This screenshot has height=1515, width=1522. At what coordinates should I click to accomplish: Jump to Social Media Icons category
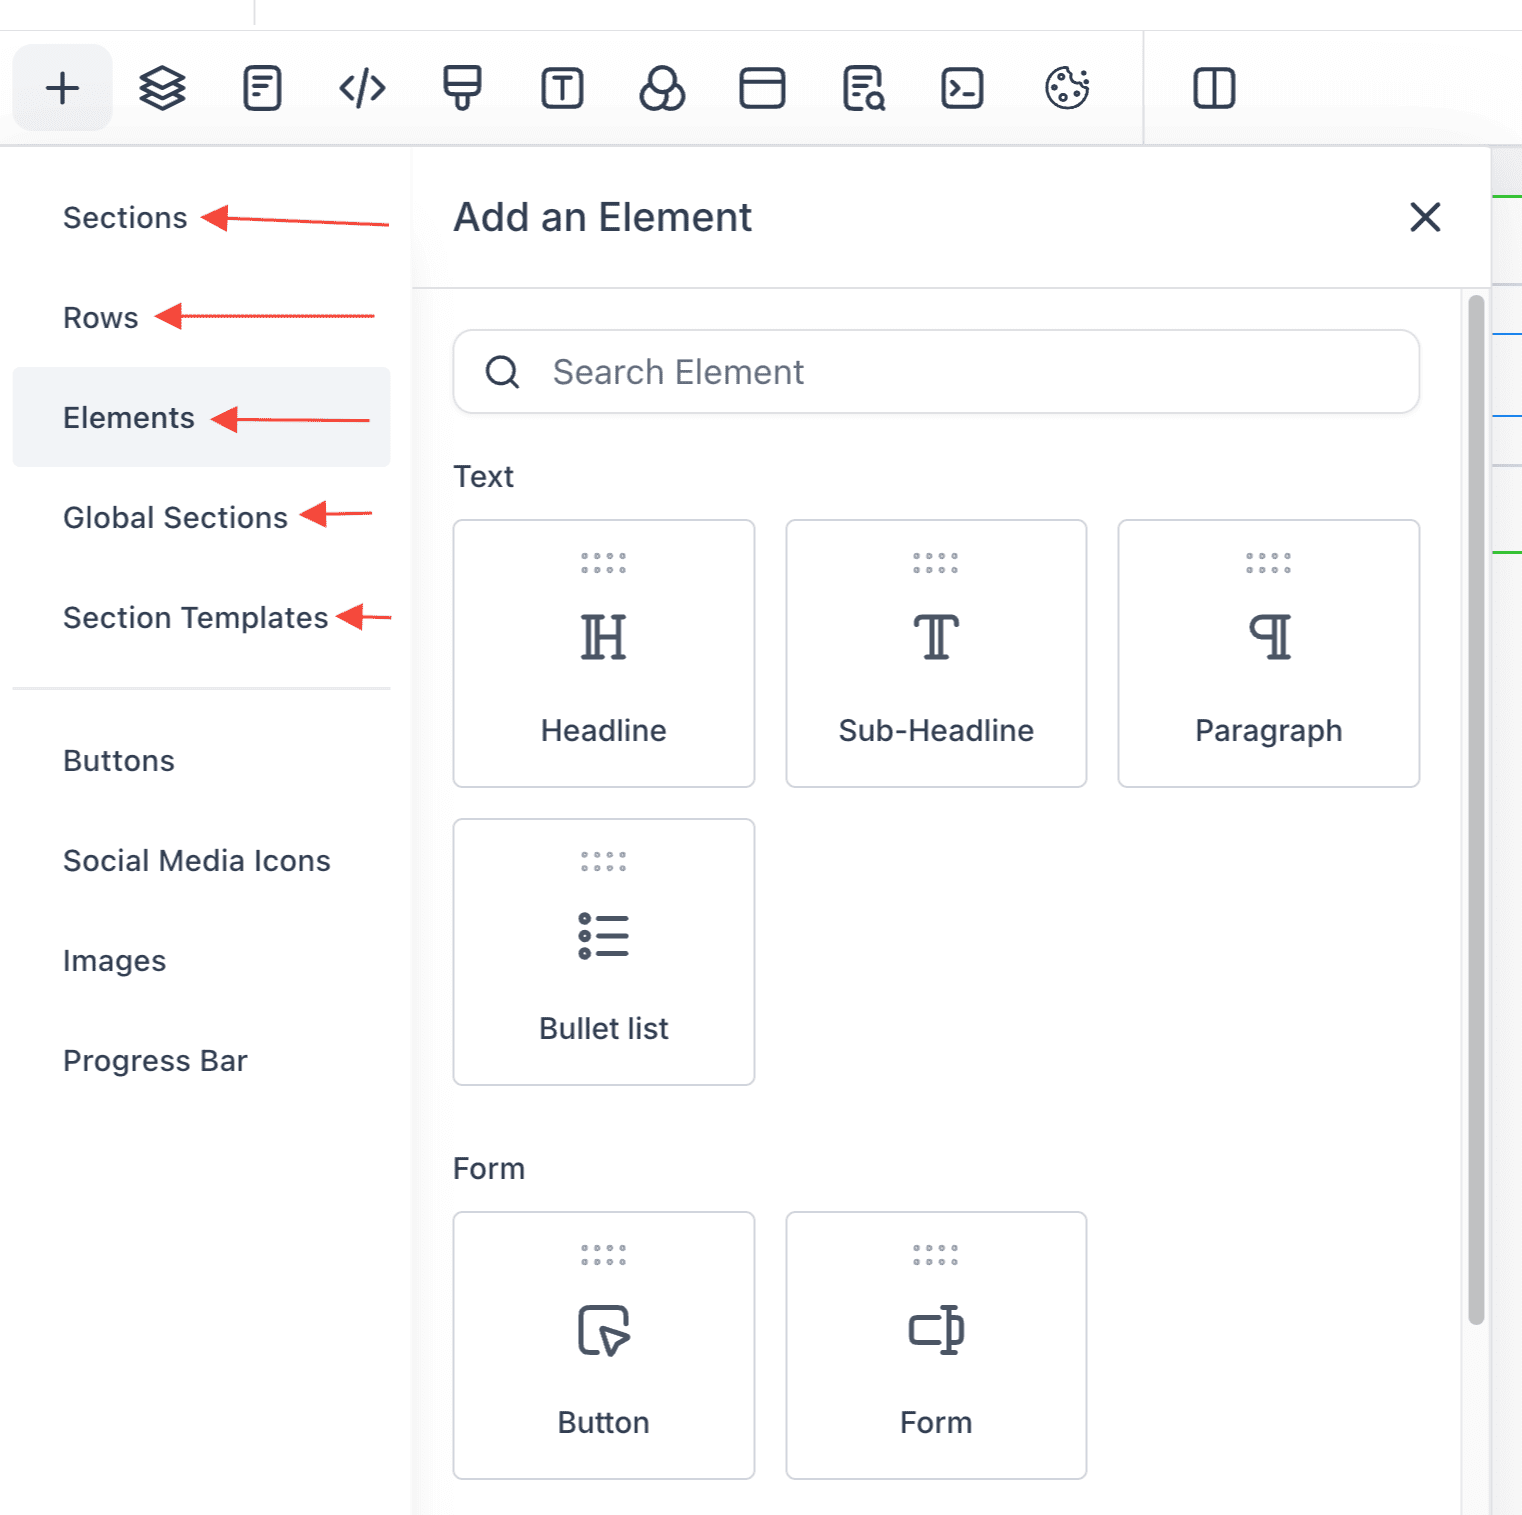point(196,861)
